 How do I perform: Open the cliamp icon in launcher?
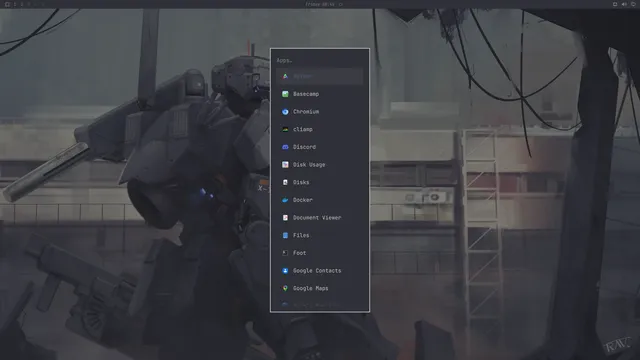[x=285, y=129]
